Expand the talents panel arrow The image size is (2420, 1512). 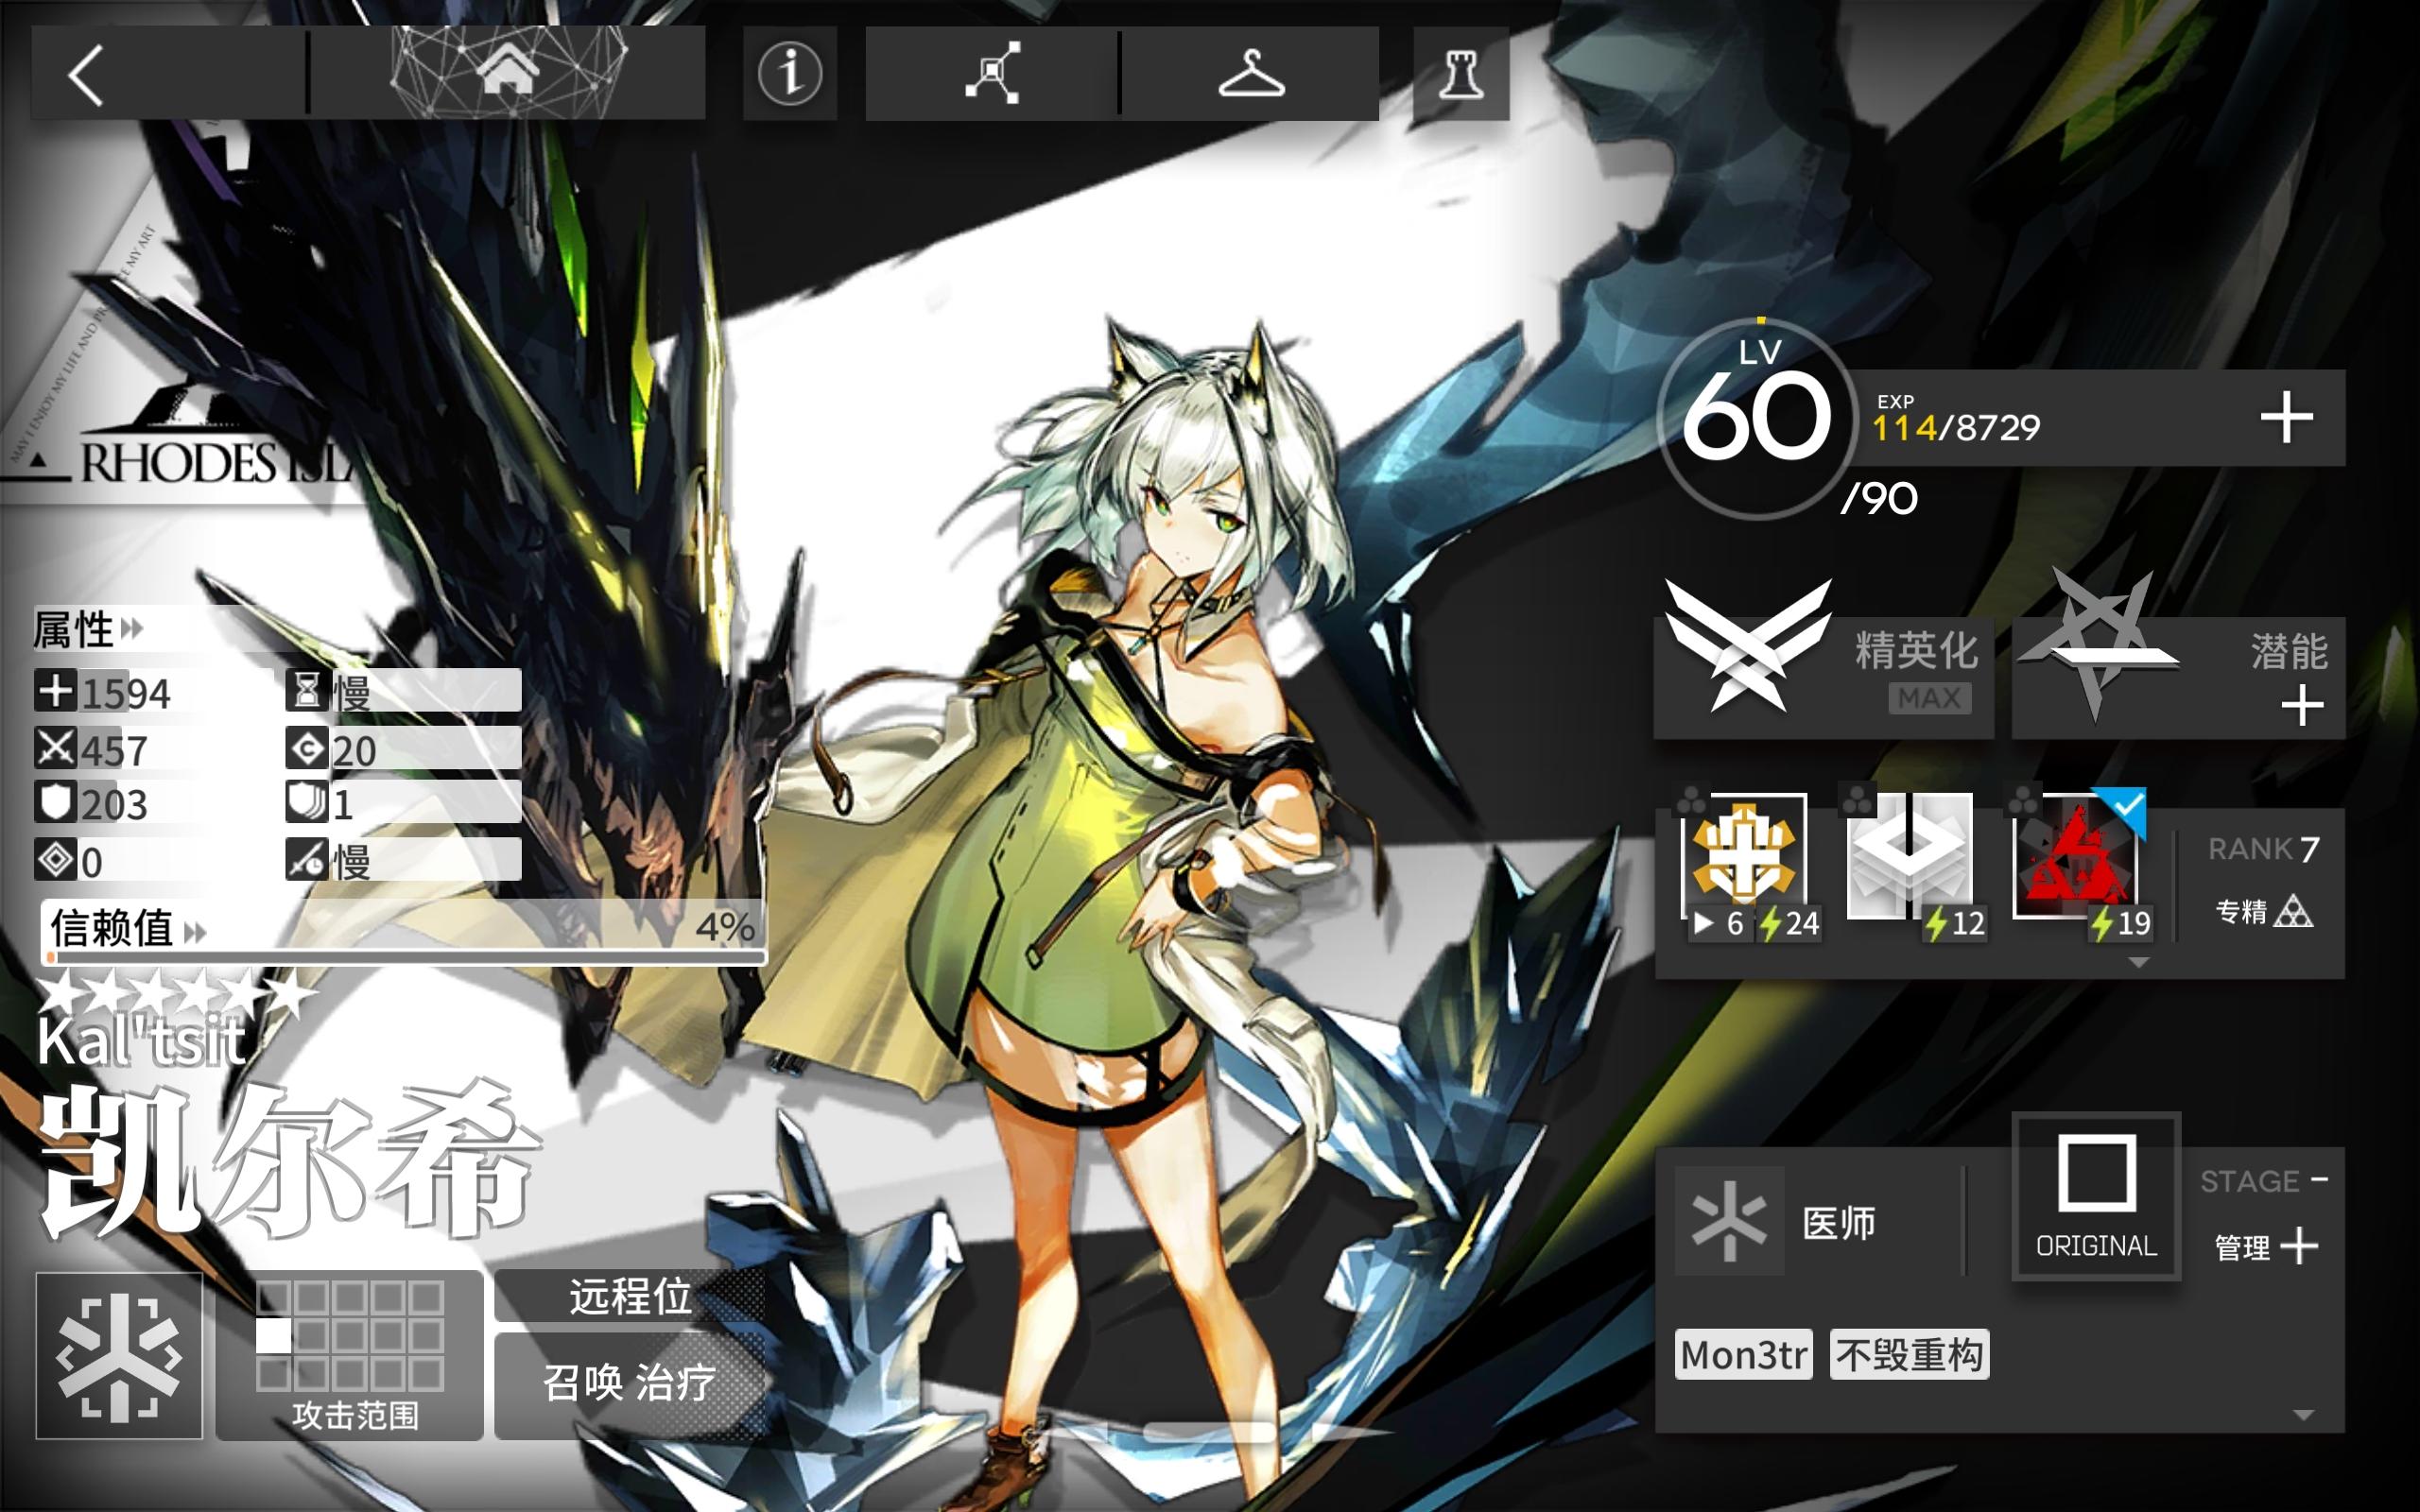point(2303,1415)
